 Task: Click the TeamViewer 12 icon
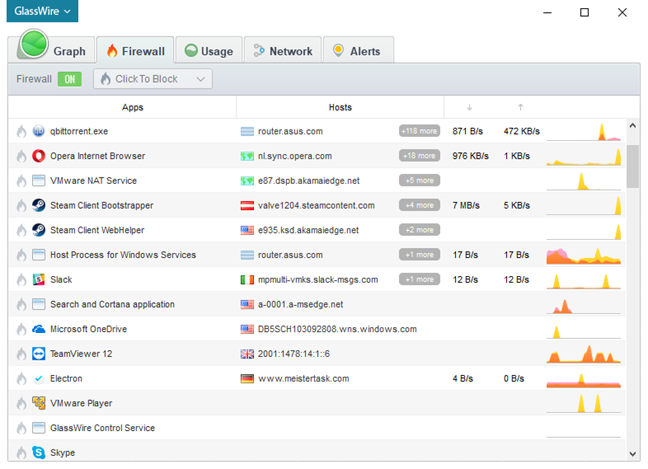[x=38, y=354]
